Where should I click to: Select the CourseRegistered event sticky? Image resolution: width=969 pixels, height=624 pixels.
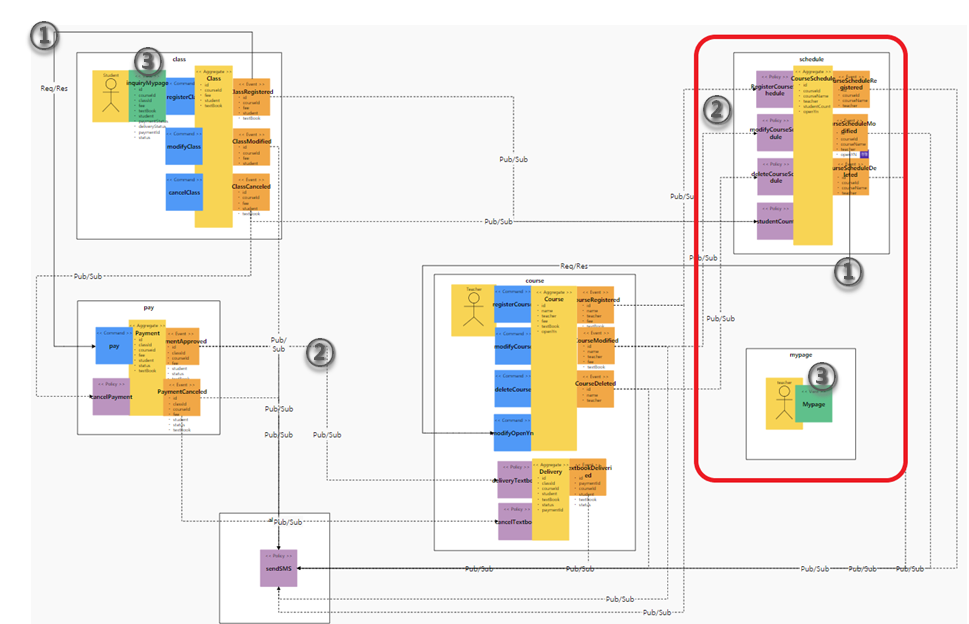tap(595, 305)
